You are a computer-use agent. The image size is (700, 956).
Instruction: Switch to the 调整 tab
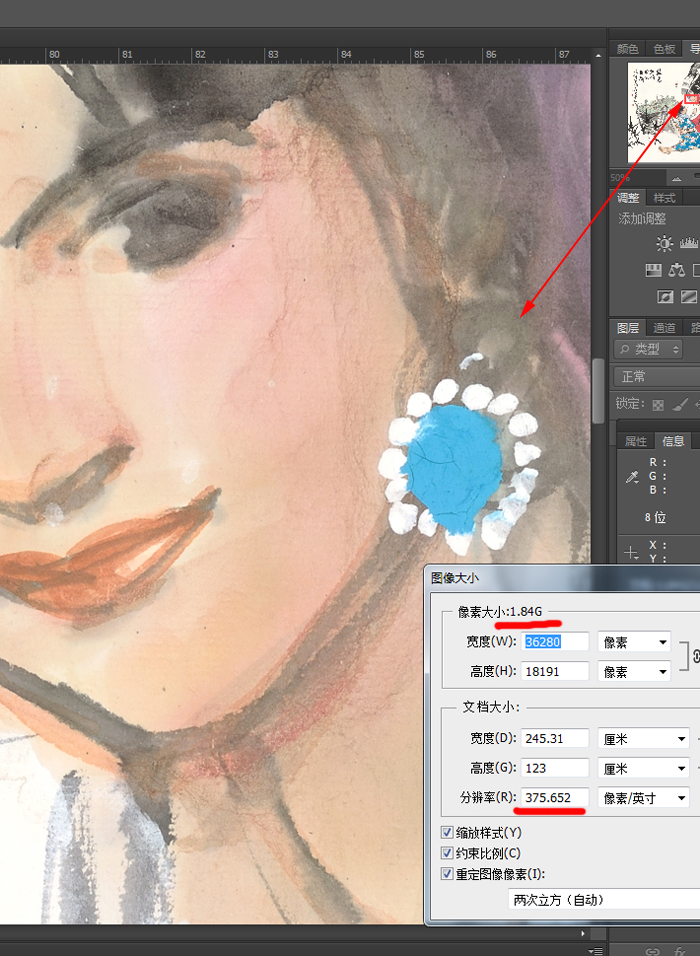(x=628, y=198)
